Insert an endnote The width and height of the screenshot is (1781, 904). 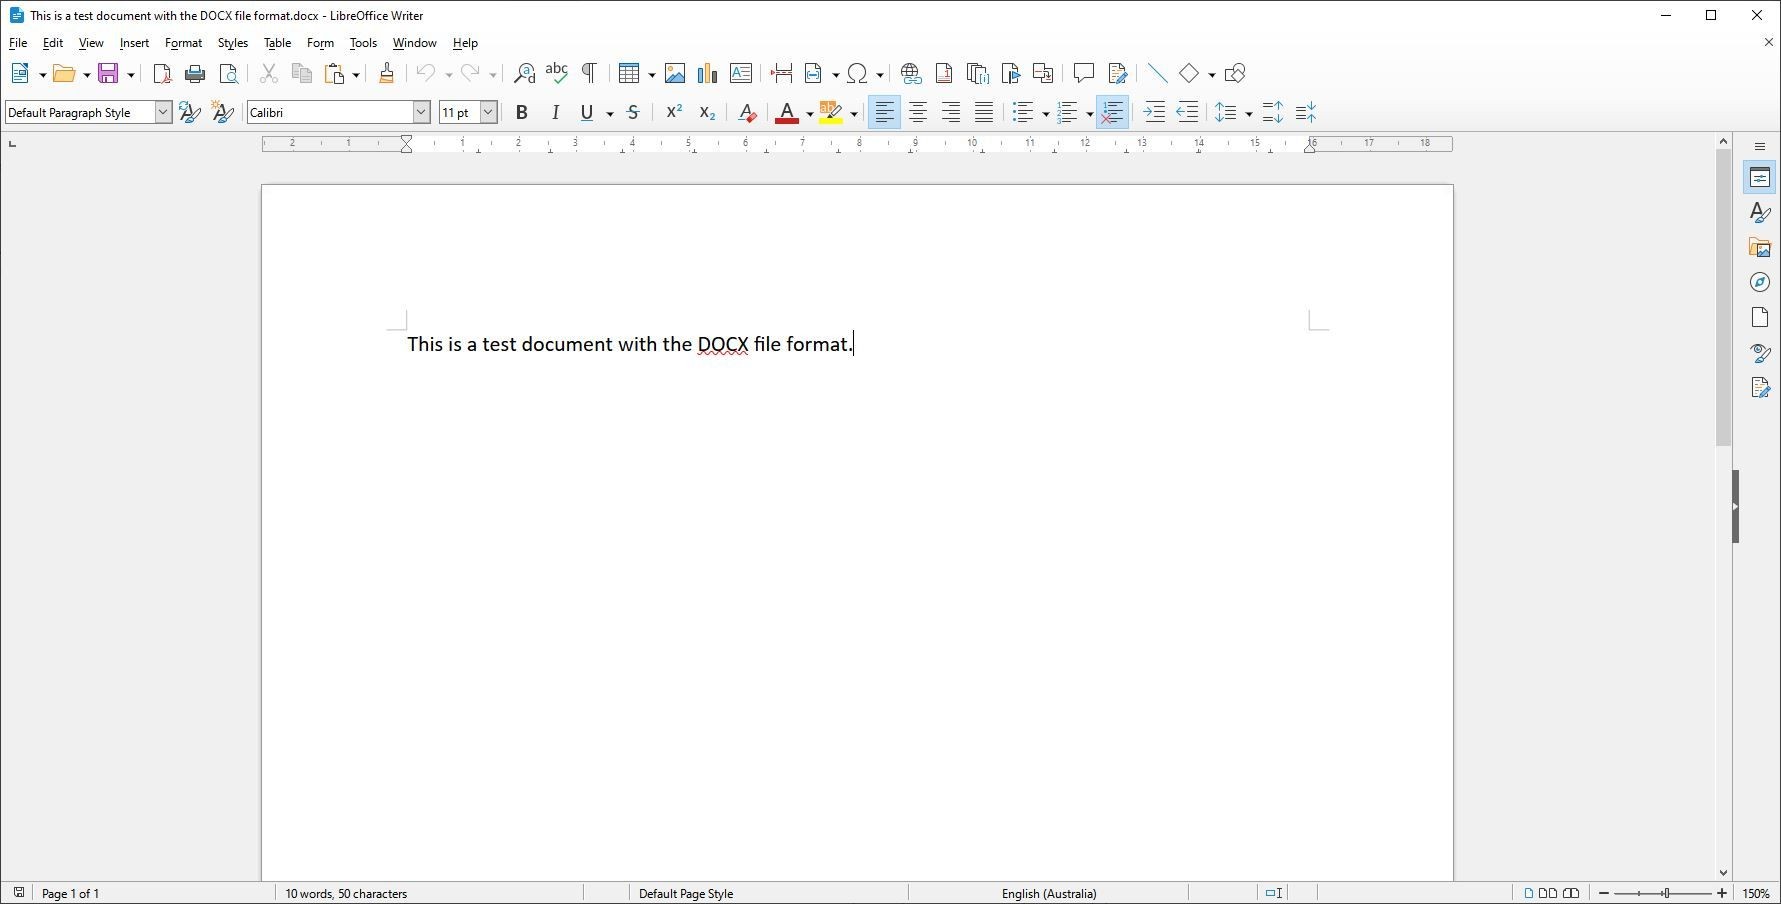(x=977, y=73)
